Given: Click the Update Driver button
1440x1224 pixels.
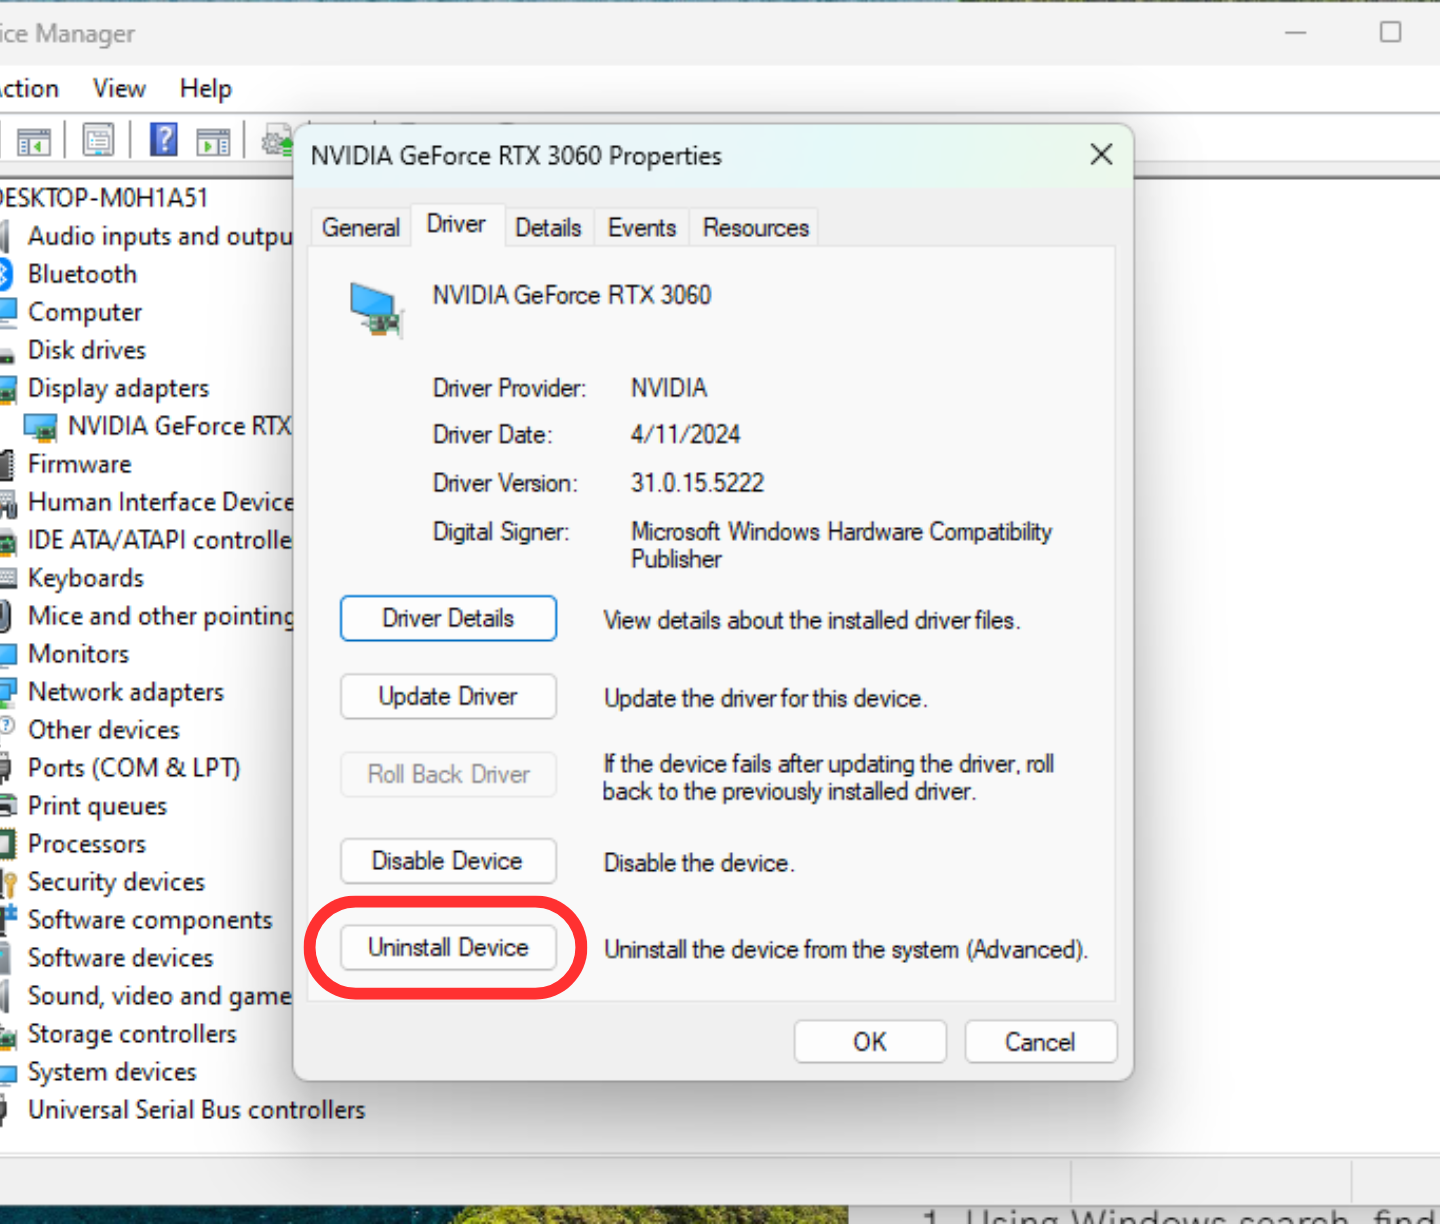Looking at the screenshot, I should 448,696.
